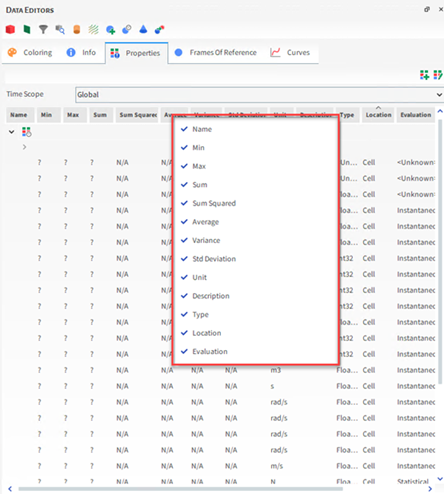Open the Time Scope Global dropdown

click(x=259, y=95)
